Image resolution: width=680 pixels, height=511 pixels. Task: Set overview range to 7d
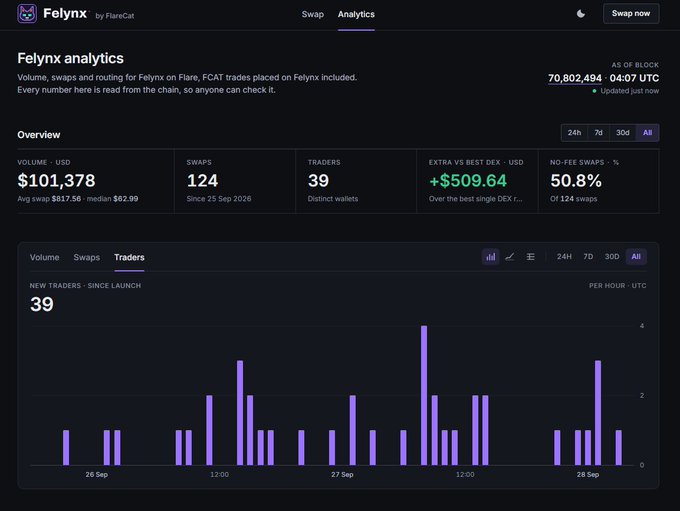point(598,133)
